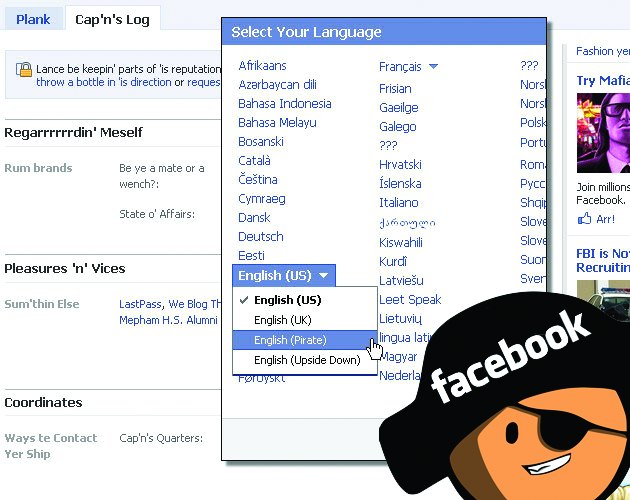The height and width of the screenshot is (500, 630).
Task: Open the Try Mafia ad thumbnail
Action: [x=603, y=133]
